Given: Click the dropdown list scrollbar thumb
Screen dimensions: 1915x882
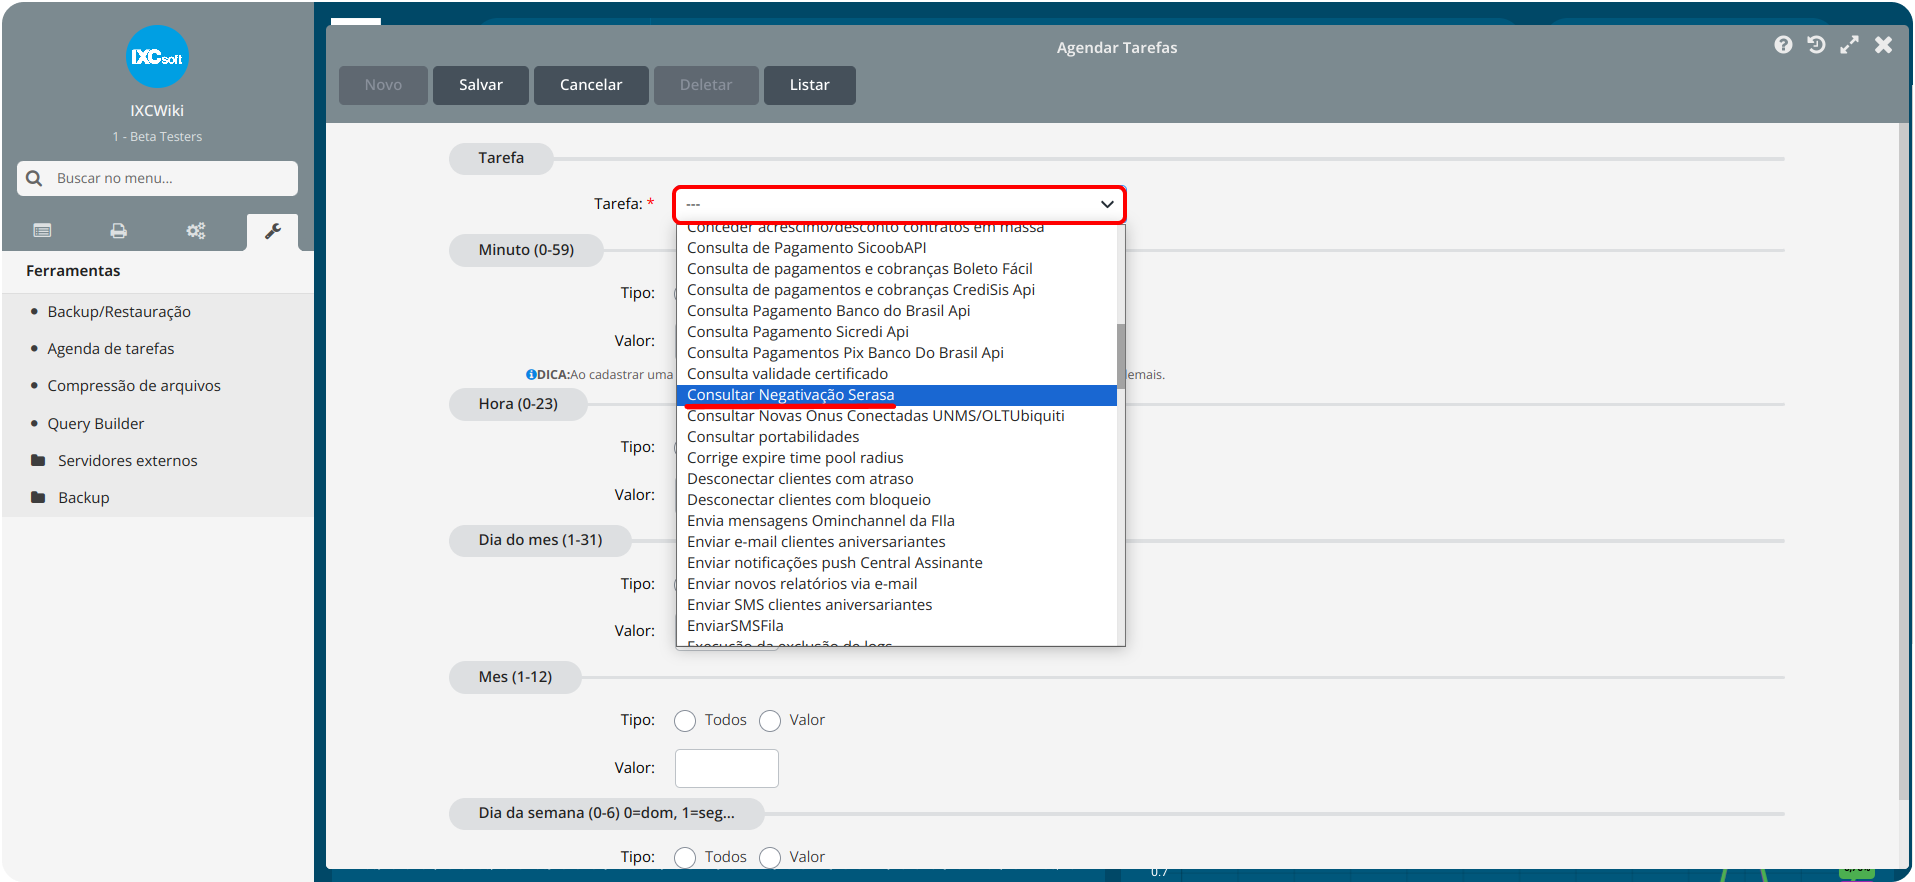Looking at the screenshot, I should click(1121, 355).
